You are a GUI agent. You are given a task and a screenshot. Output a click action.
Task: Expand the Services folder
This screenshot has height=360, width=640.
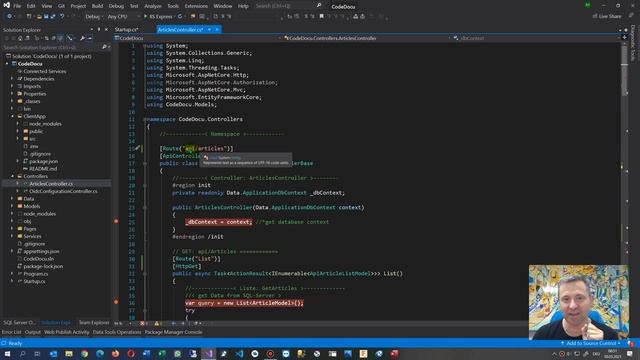coord(12,236)
